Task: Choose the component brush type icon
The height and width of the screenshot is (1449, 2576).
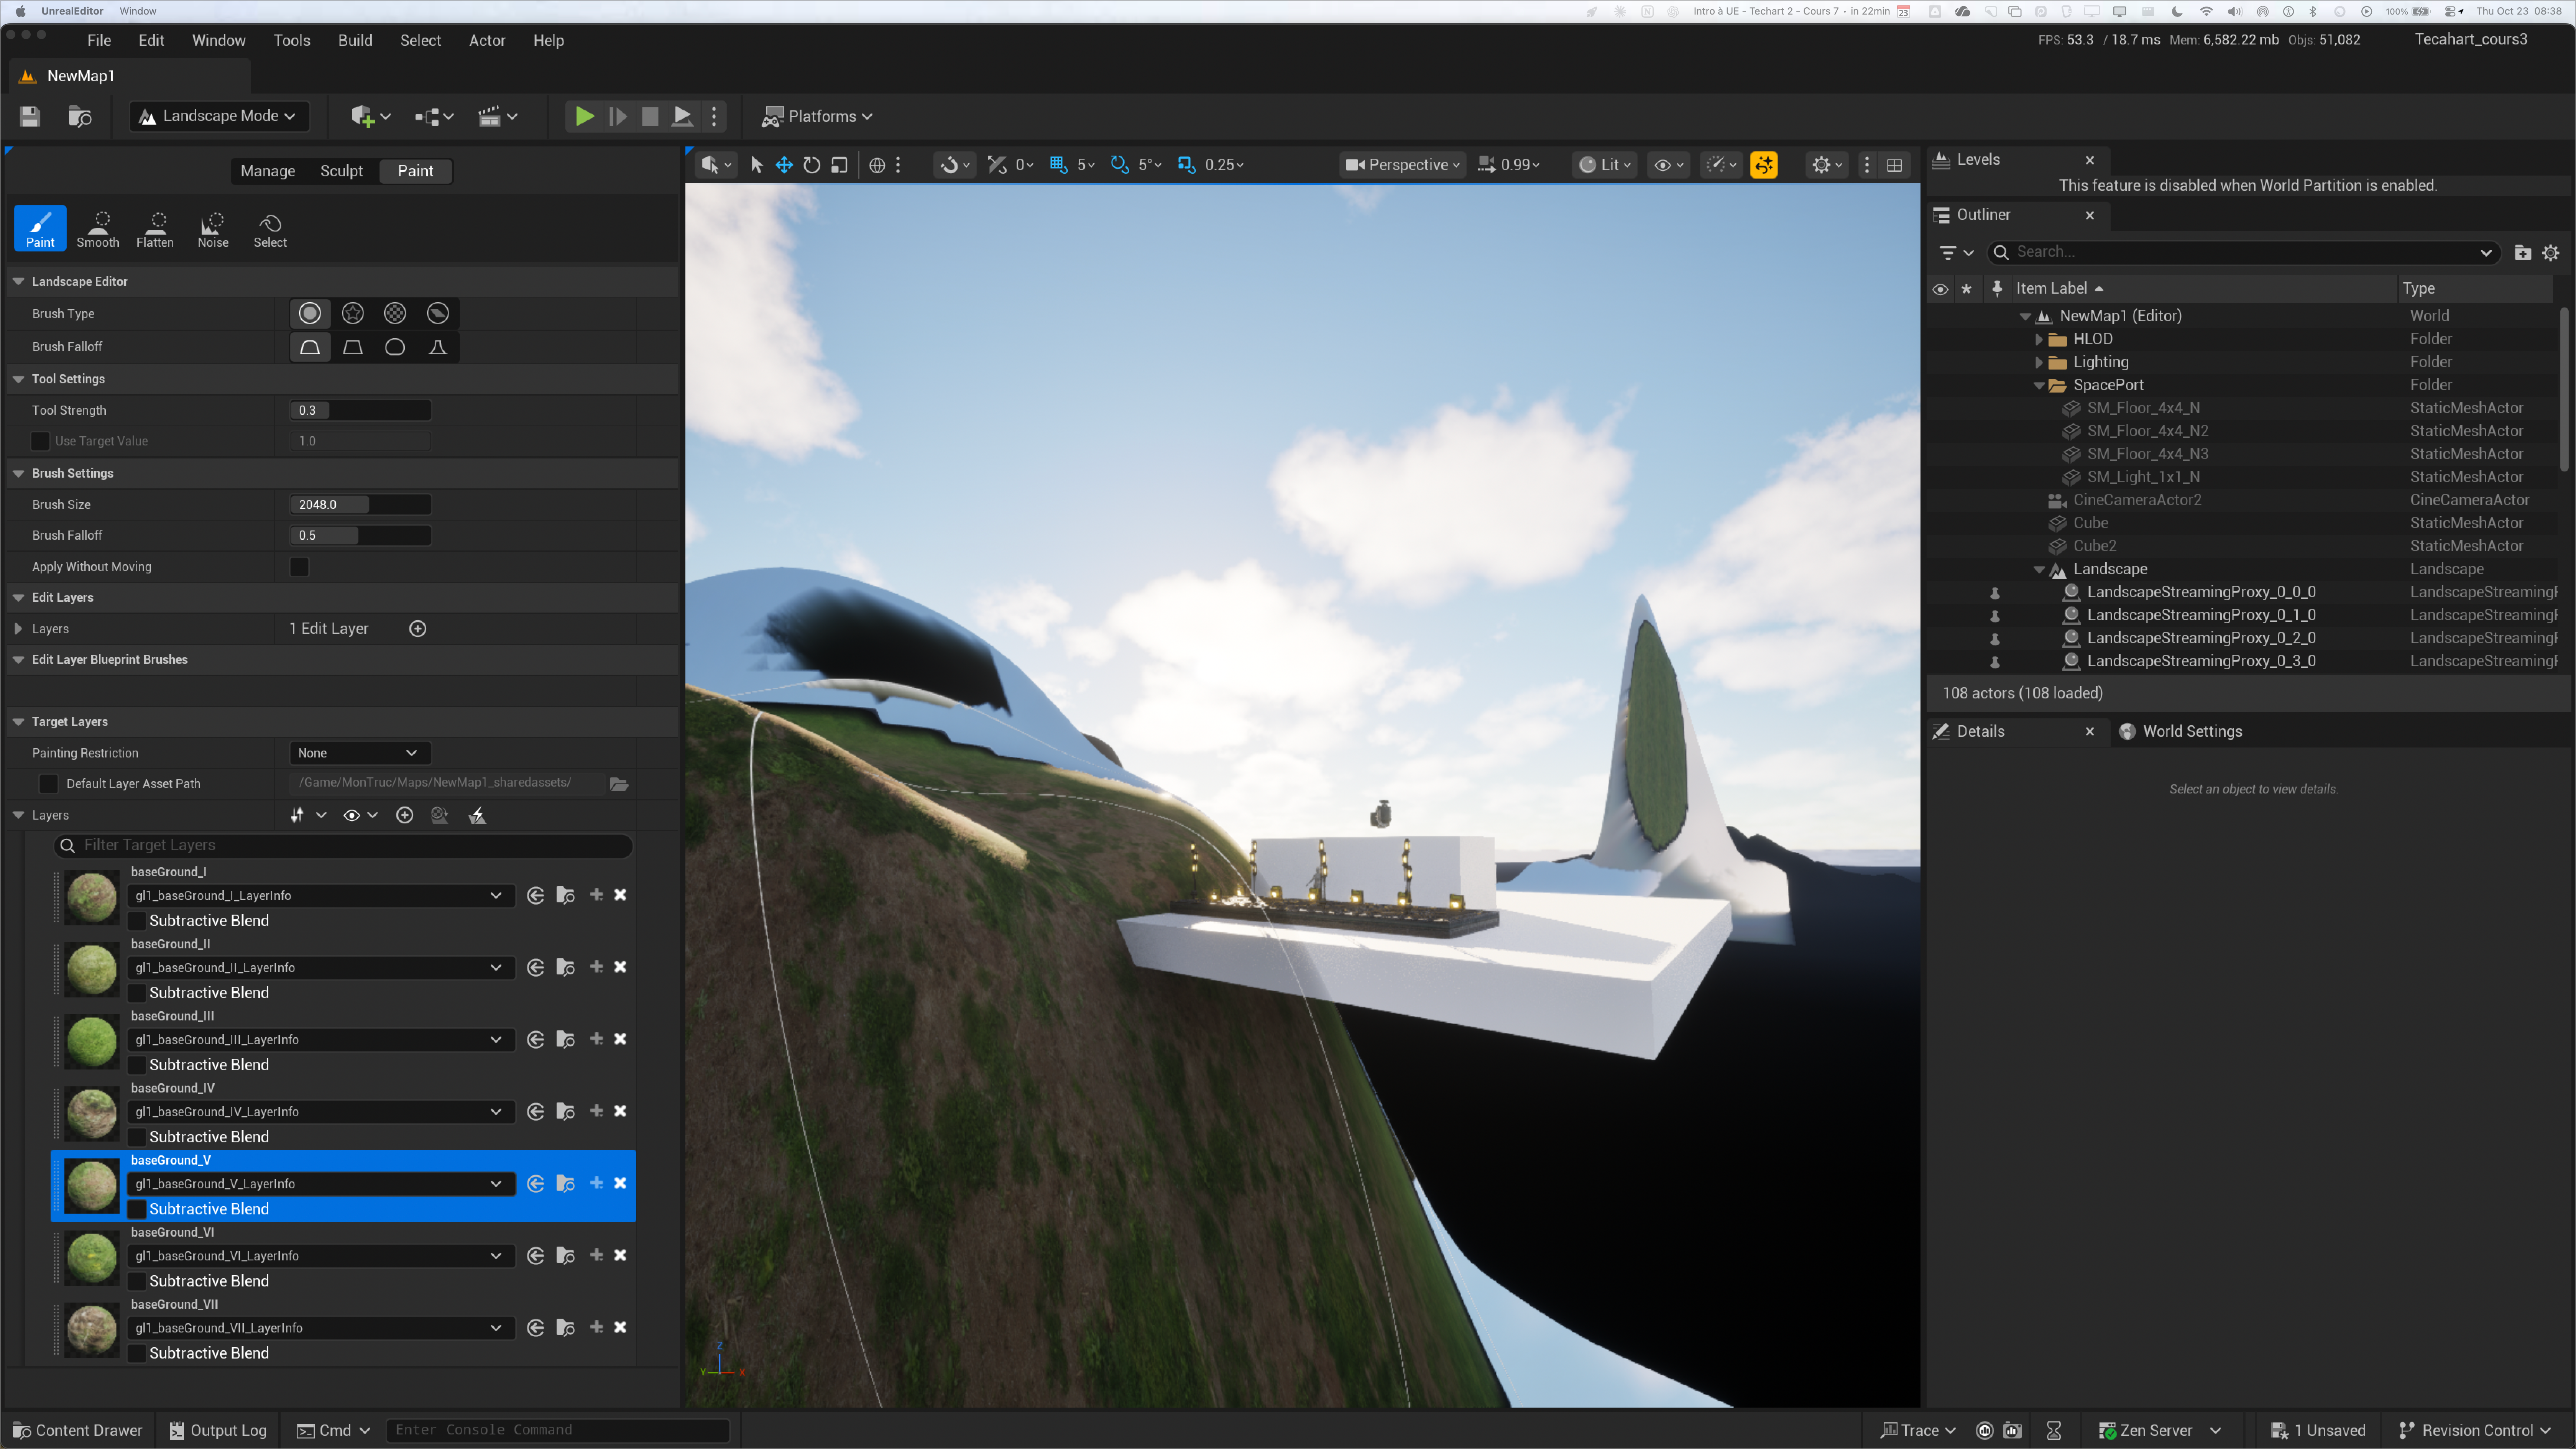Action: point(438,314)
